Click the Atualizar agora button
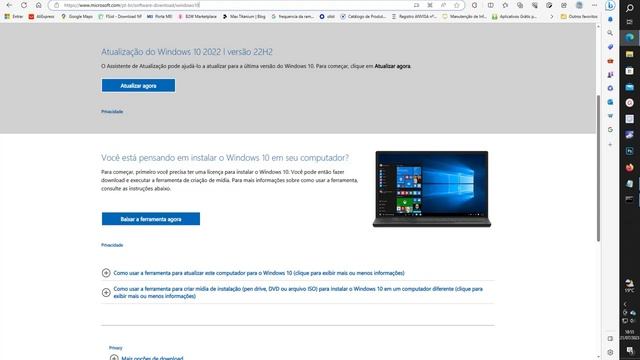Viewport: 640px width, 360px height. click(138, 86)
